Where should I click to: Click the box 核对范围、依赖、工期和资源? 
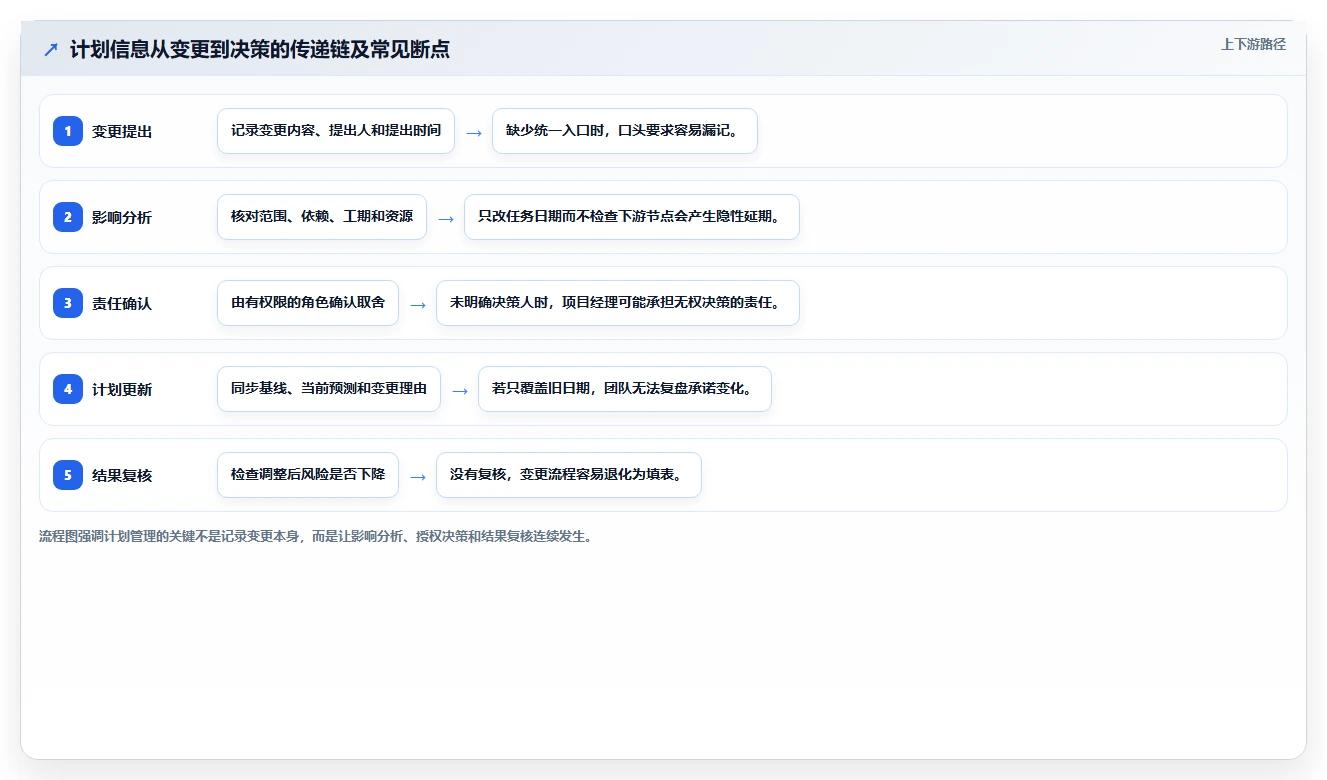(x=322, y=217)
